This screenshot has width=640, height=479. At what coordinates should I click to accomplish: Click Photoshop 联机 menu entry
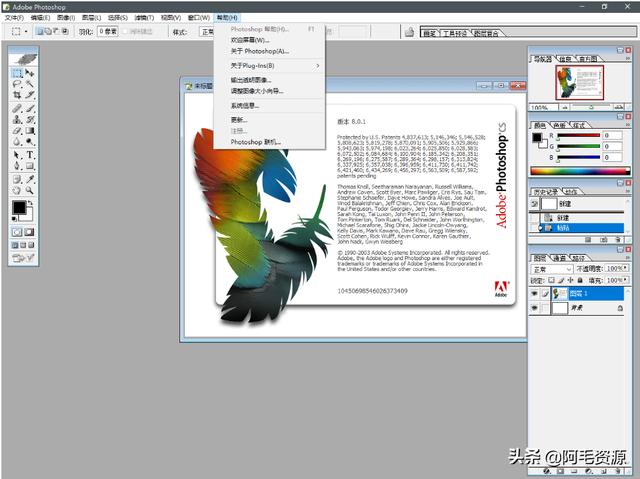coord(256,142)
